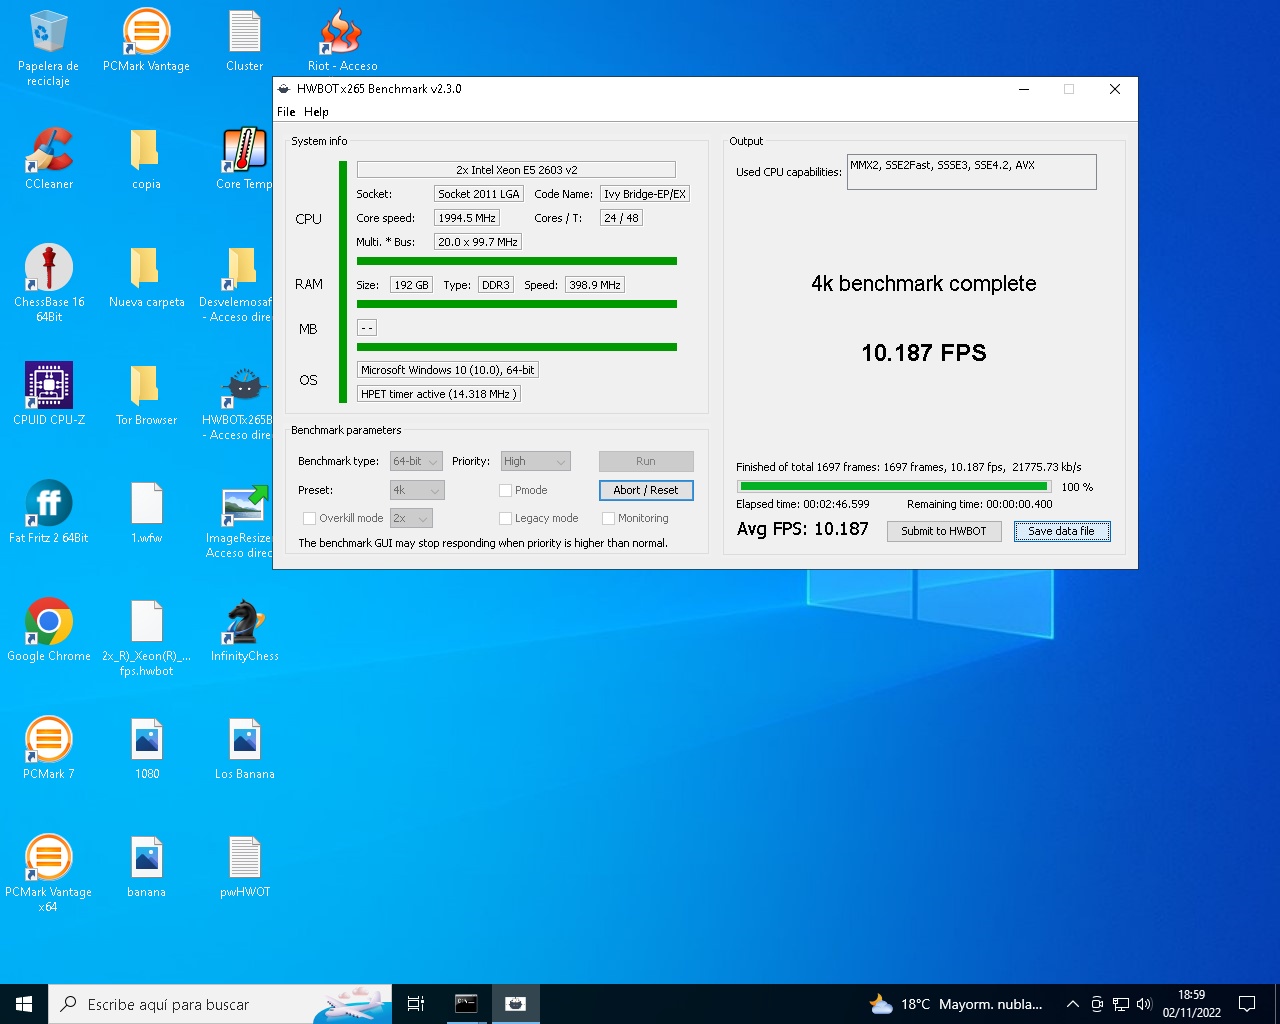Open the Cluster text file icon

pos(244,41)
